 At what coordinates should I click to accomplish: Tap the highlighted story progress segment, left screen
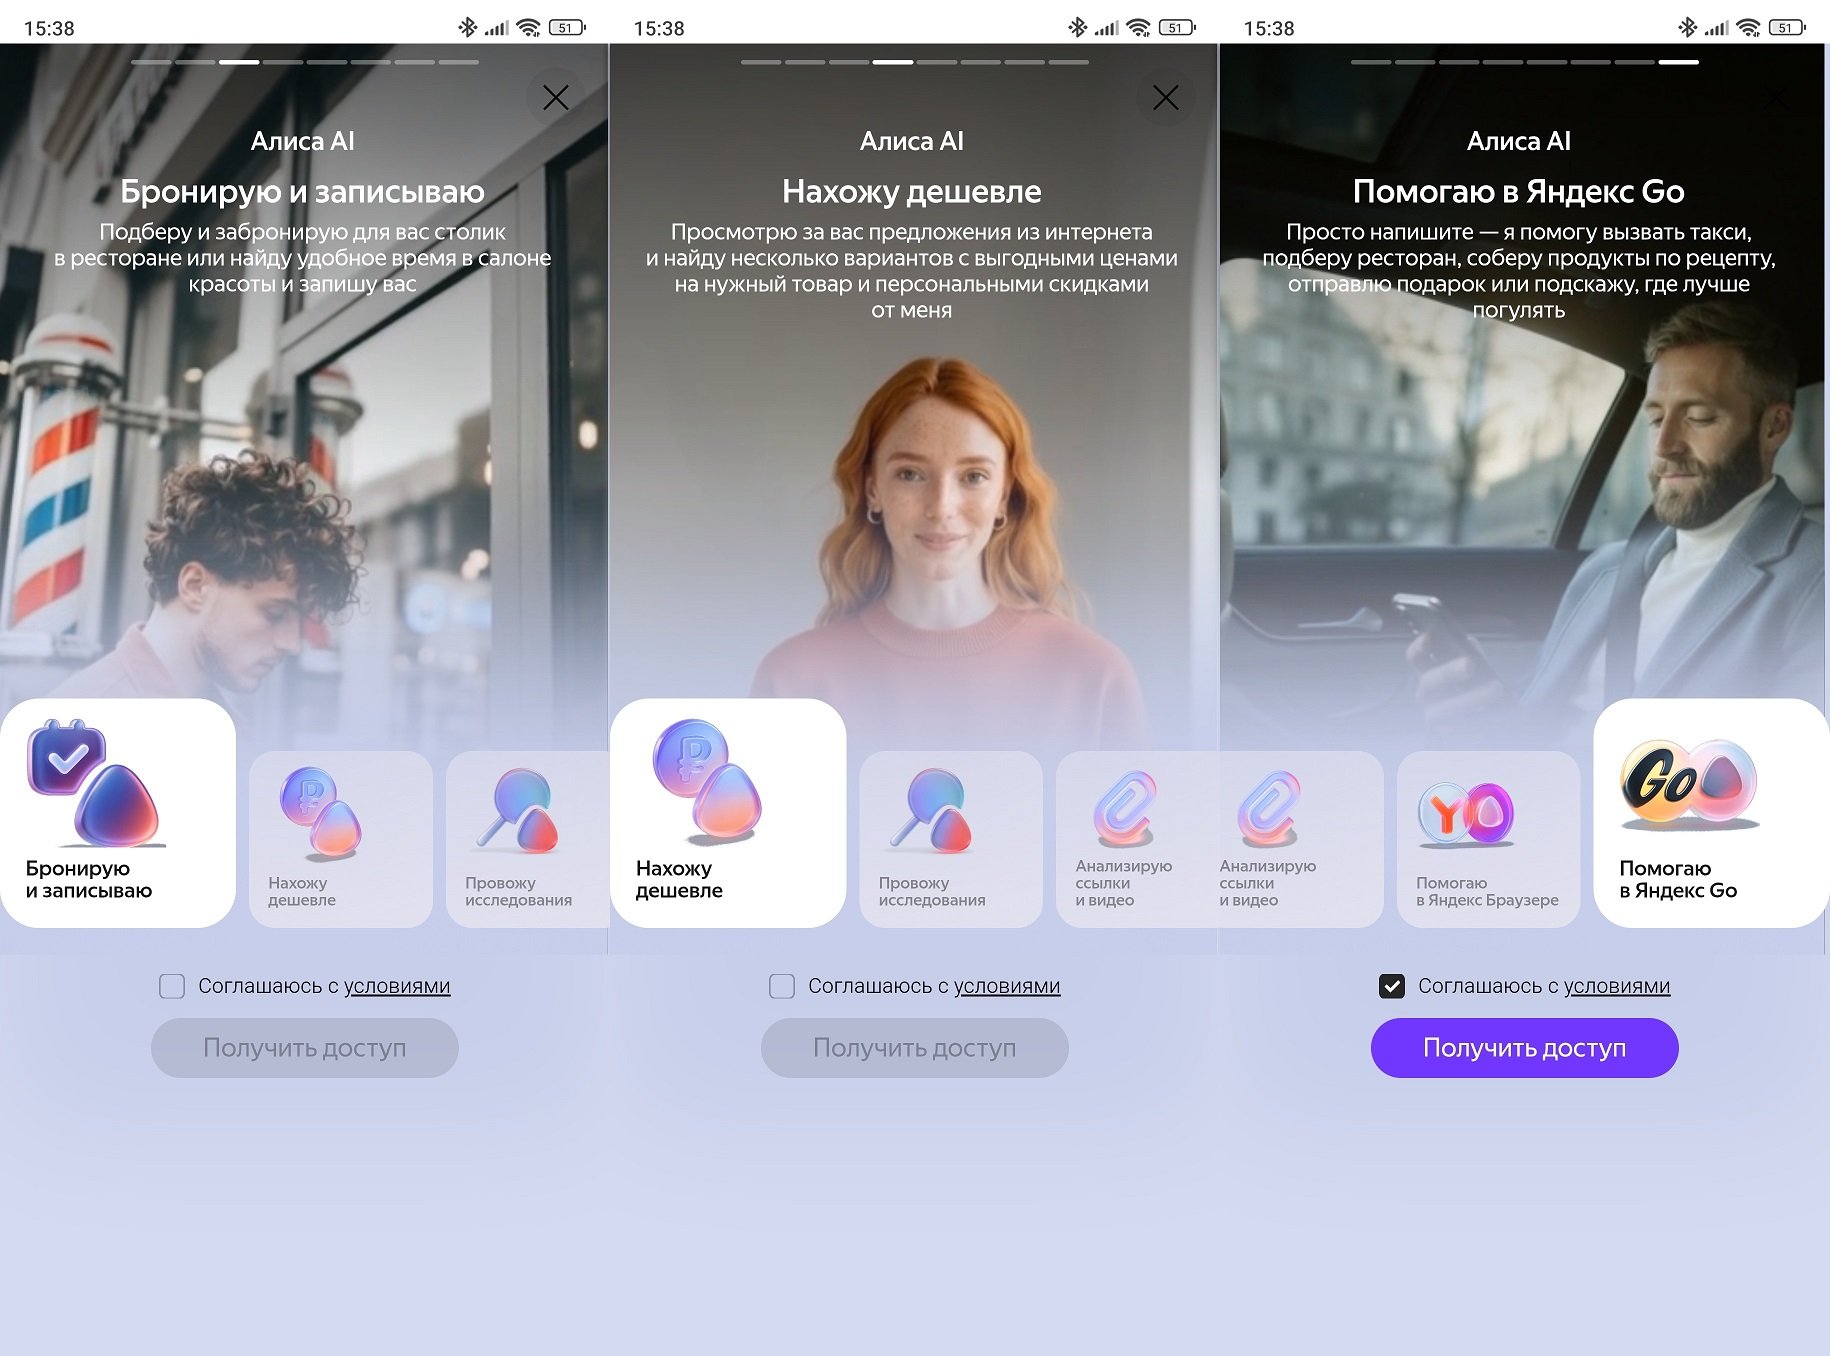coord(239,62)
